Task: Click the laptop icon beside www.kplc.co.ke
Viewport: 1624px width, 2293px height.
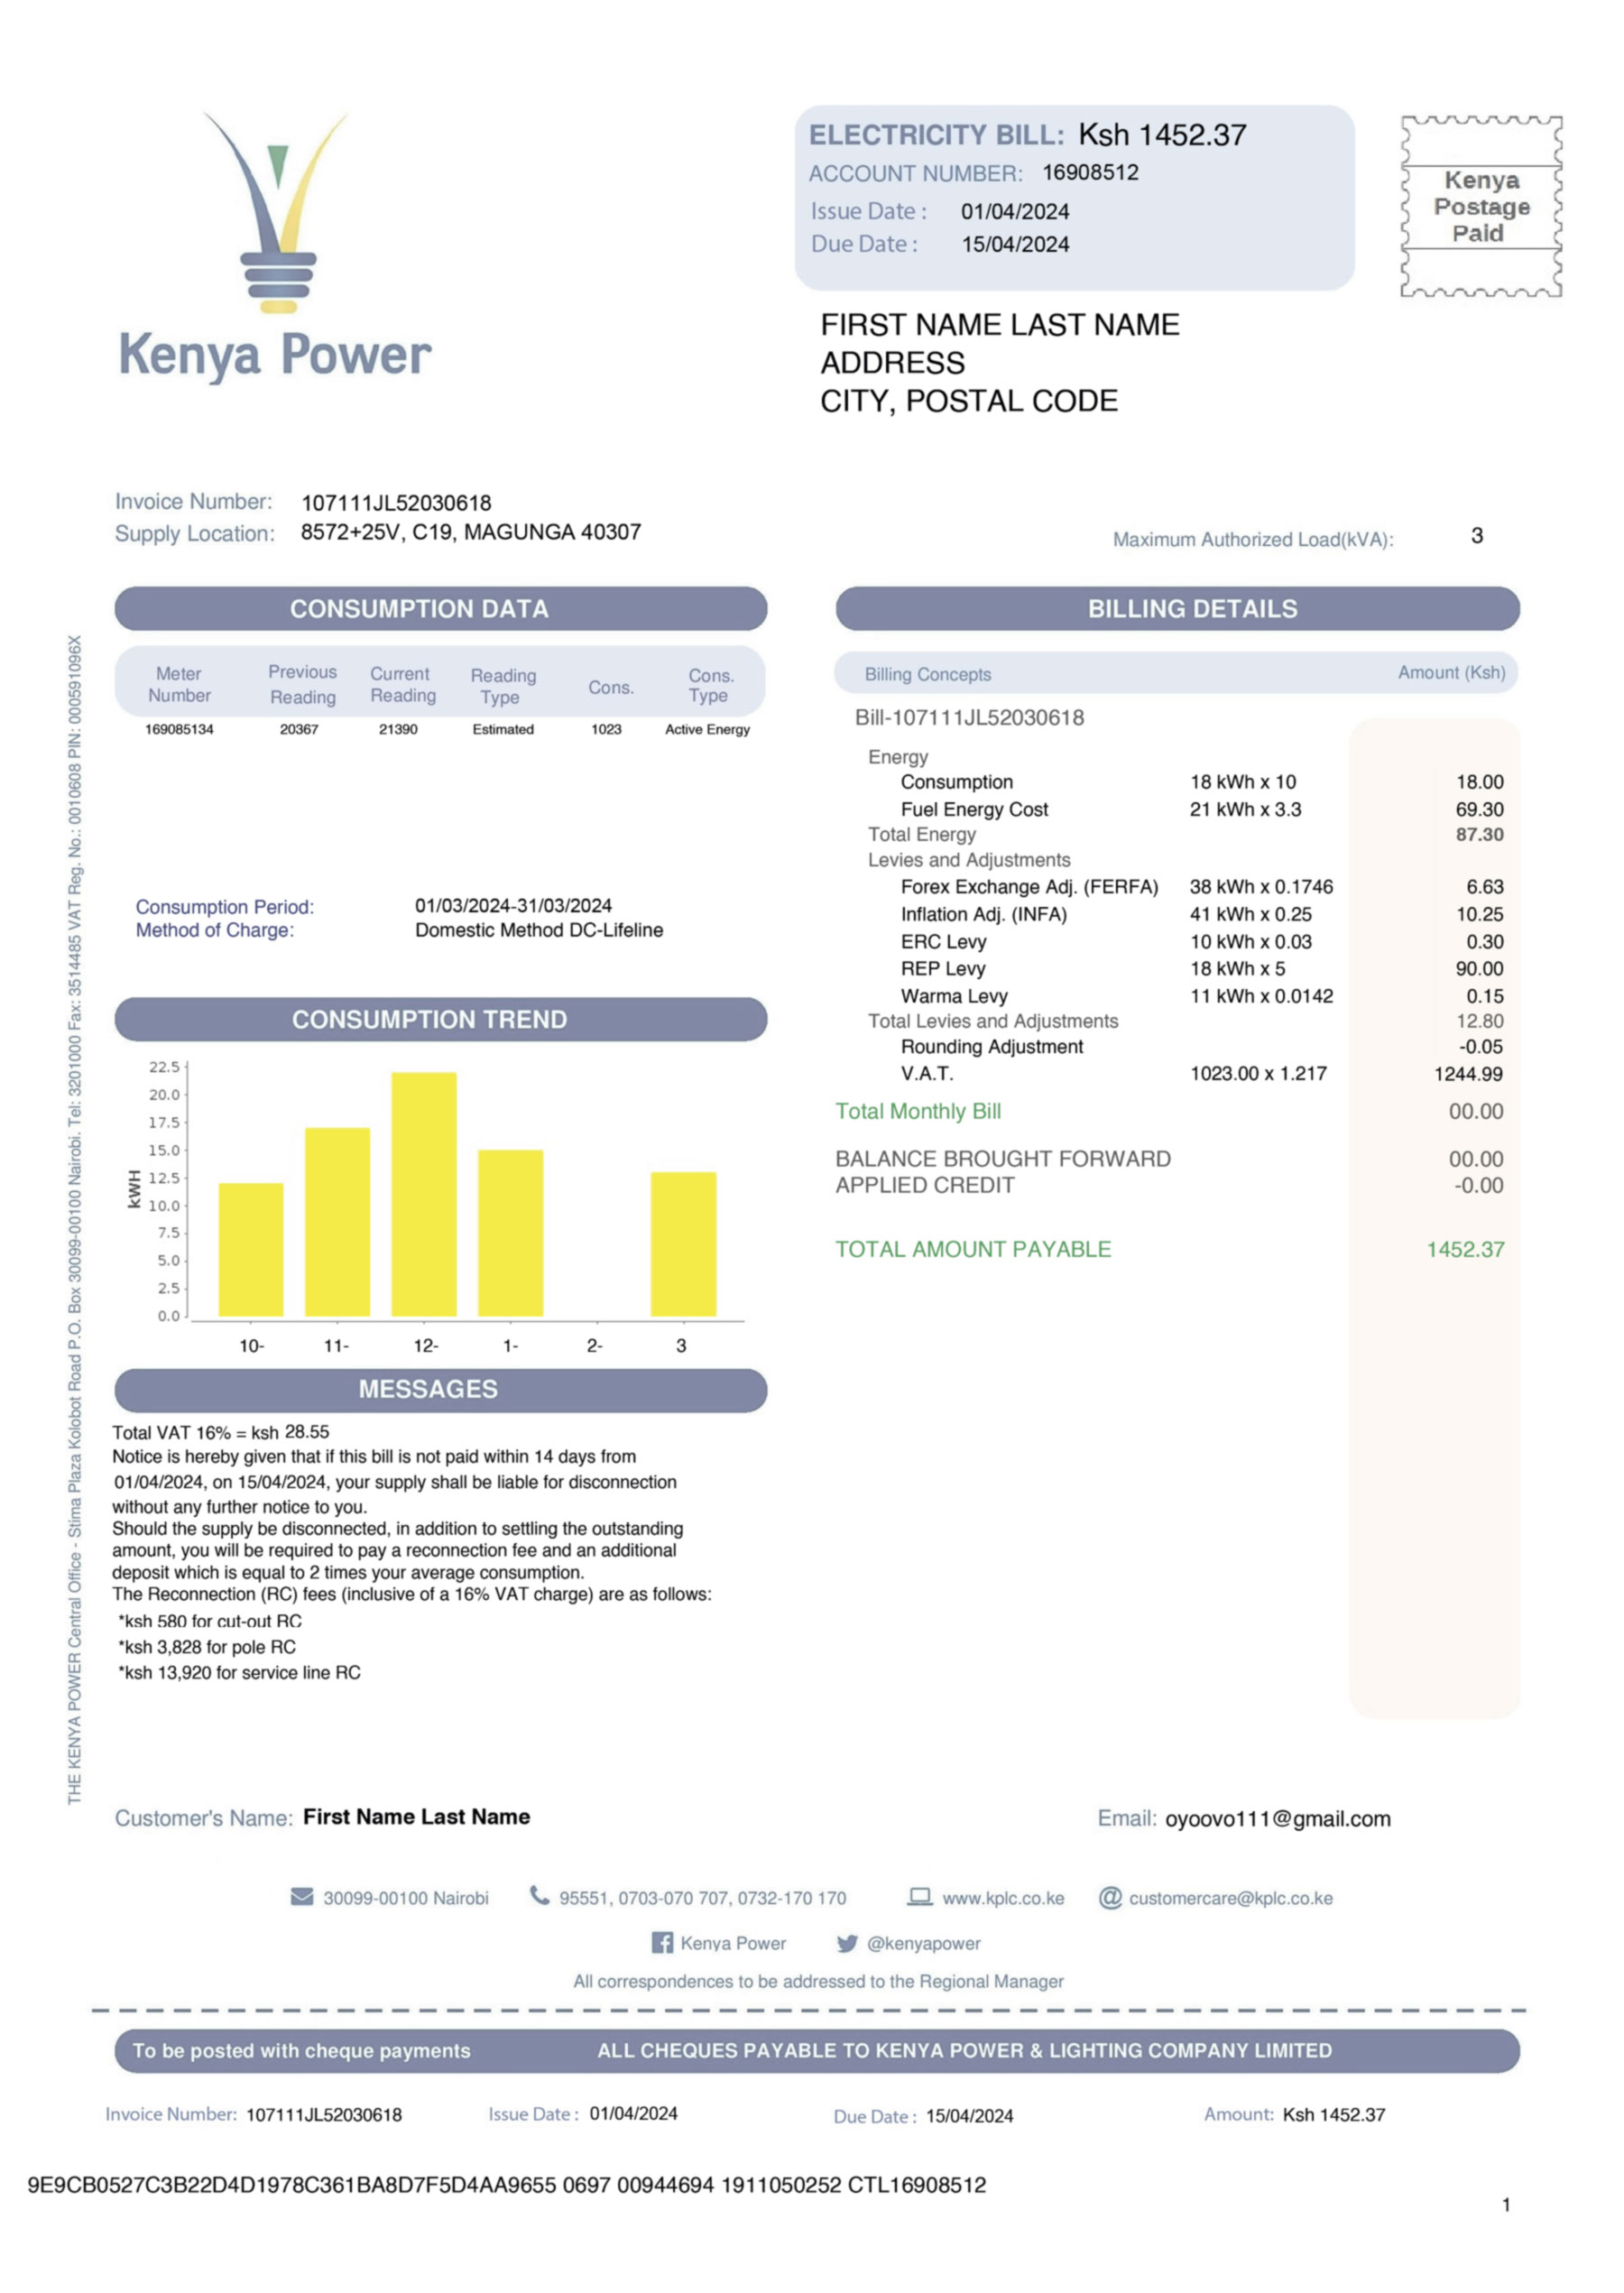Action: 919,1897
